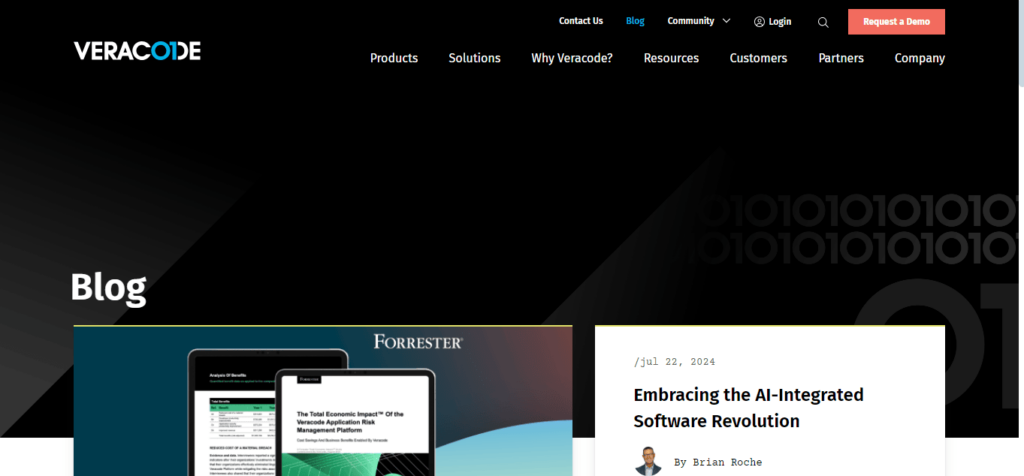Open the Products menu
1024x476 pixels.
(x=394, y=58)
